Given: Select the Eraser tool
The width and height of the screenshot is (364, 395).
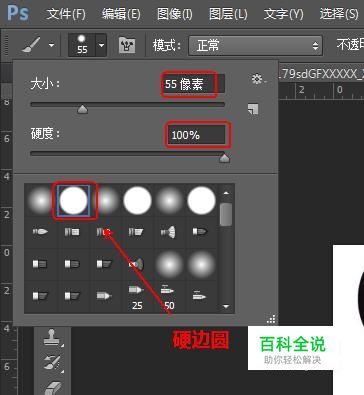Looking at the screenshot, I should coord(53,388).
